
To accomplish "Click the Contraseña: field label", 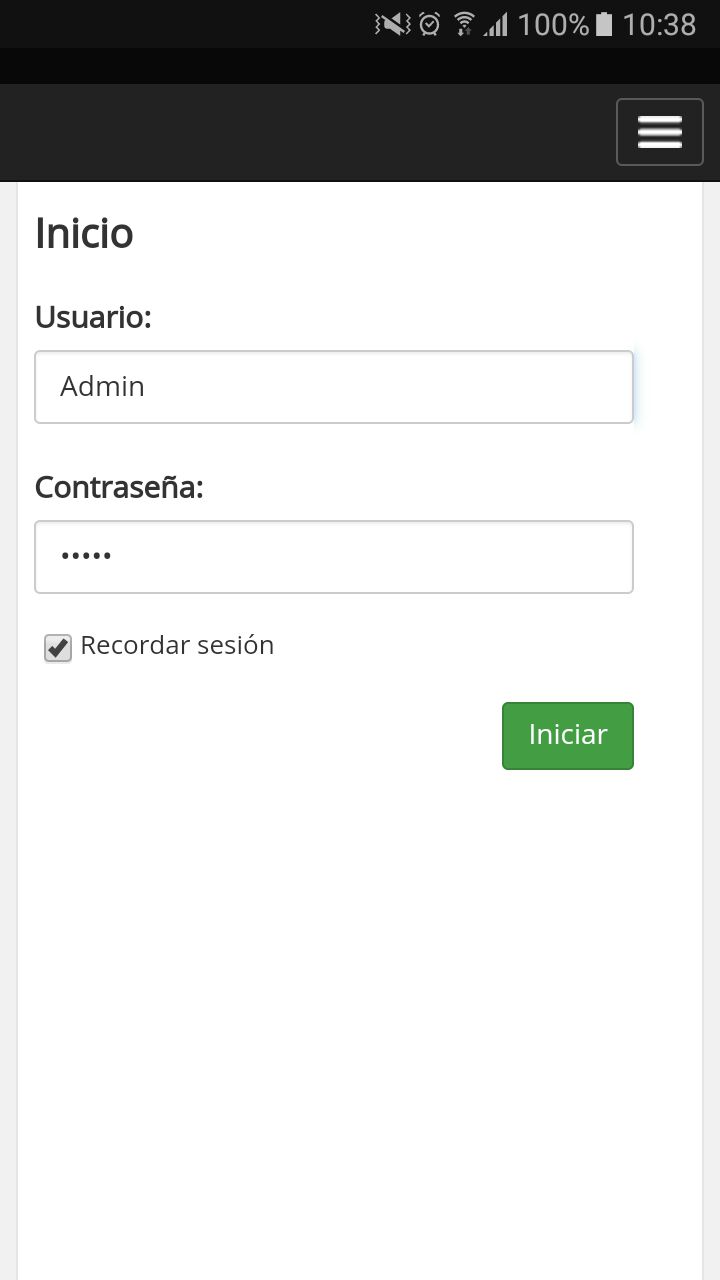I will tap(119, 488).
